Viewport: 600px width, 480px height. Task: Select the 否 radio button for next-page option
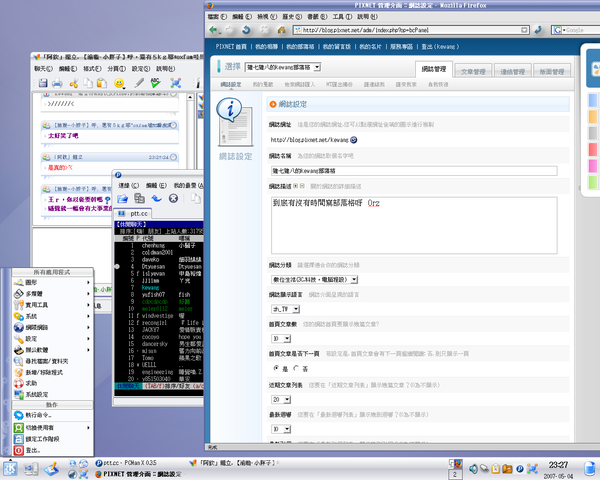296,368
